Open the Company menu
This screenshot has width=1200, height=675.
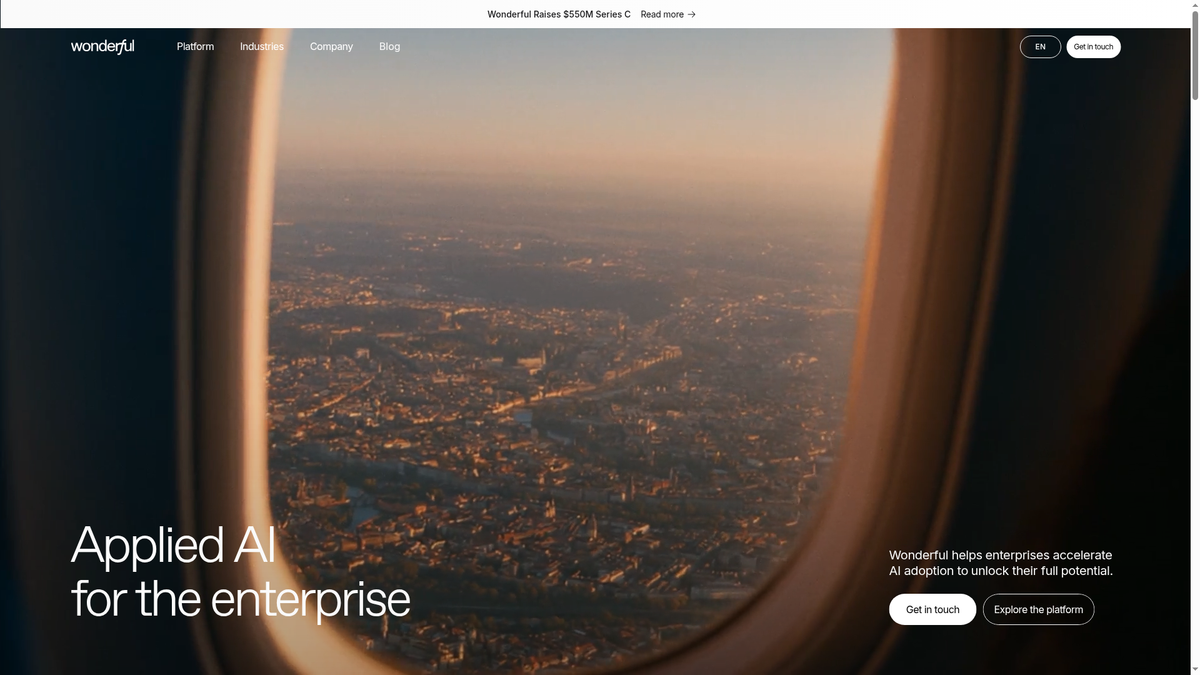point(331,47)
